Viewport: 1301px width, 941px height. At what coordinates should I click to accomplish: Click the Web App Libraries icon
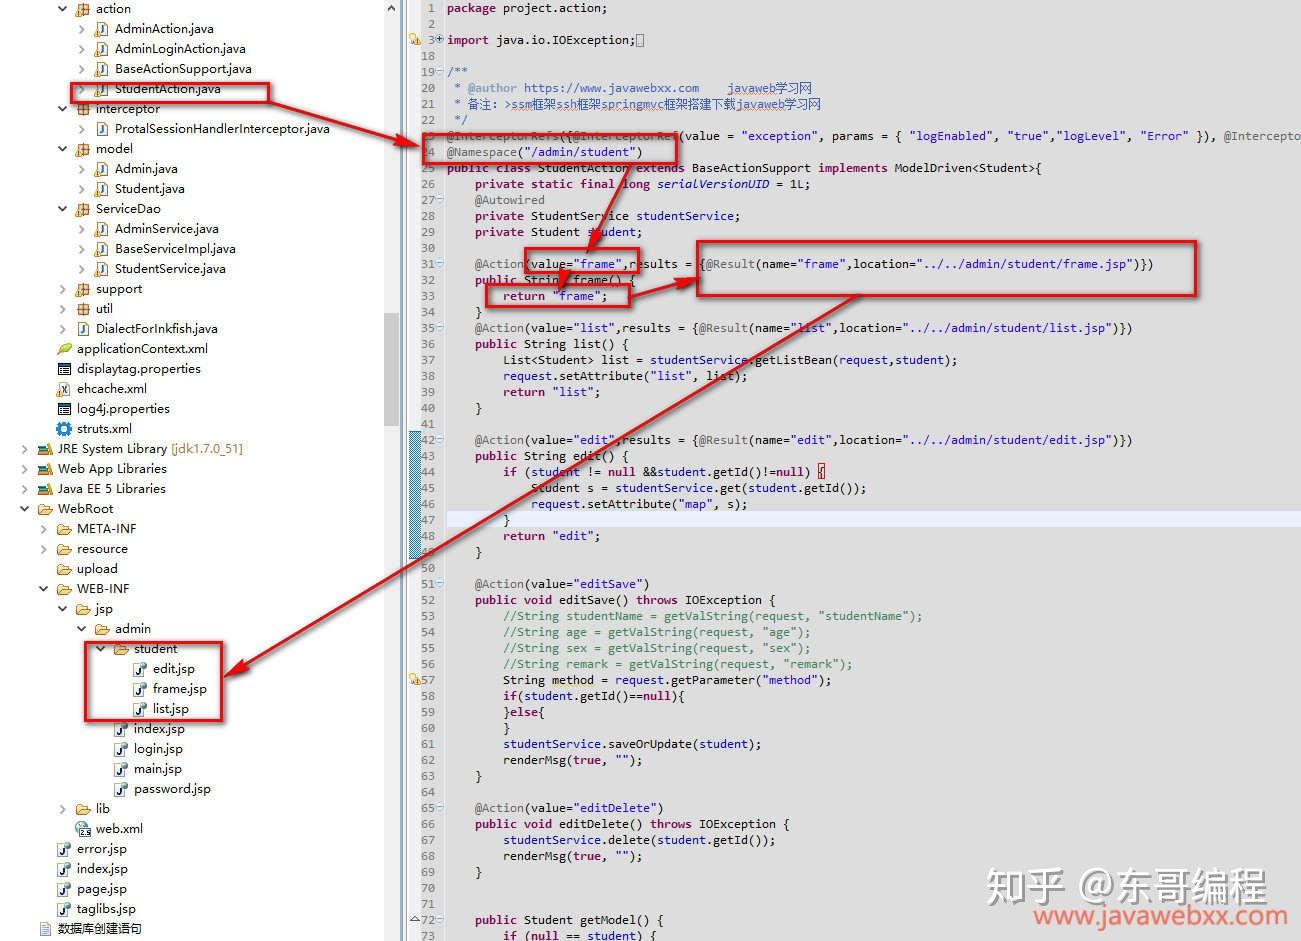(45, 469)
